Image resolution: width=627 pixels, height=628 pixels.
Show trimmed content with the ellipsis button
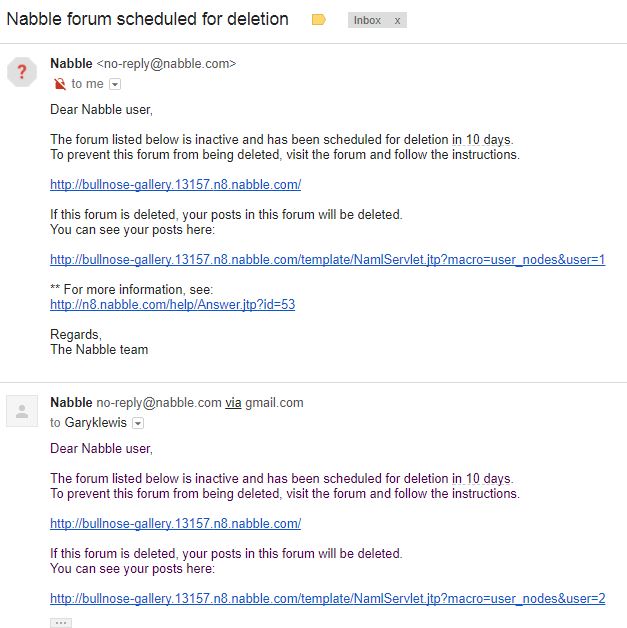pos(61,622)
